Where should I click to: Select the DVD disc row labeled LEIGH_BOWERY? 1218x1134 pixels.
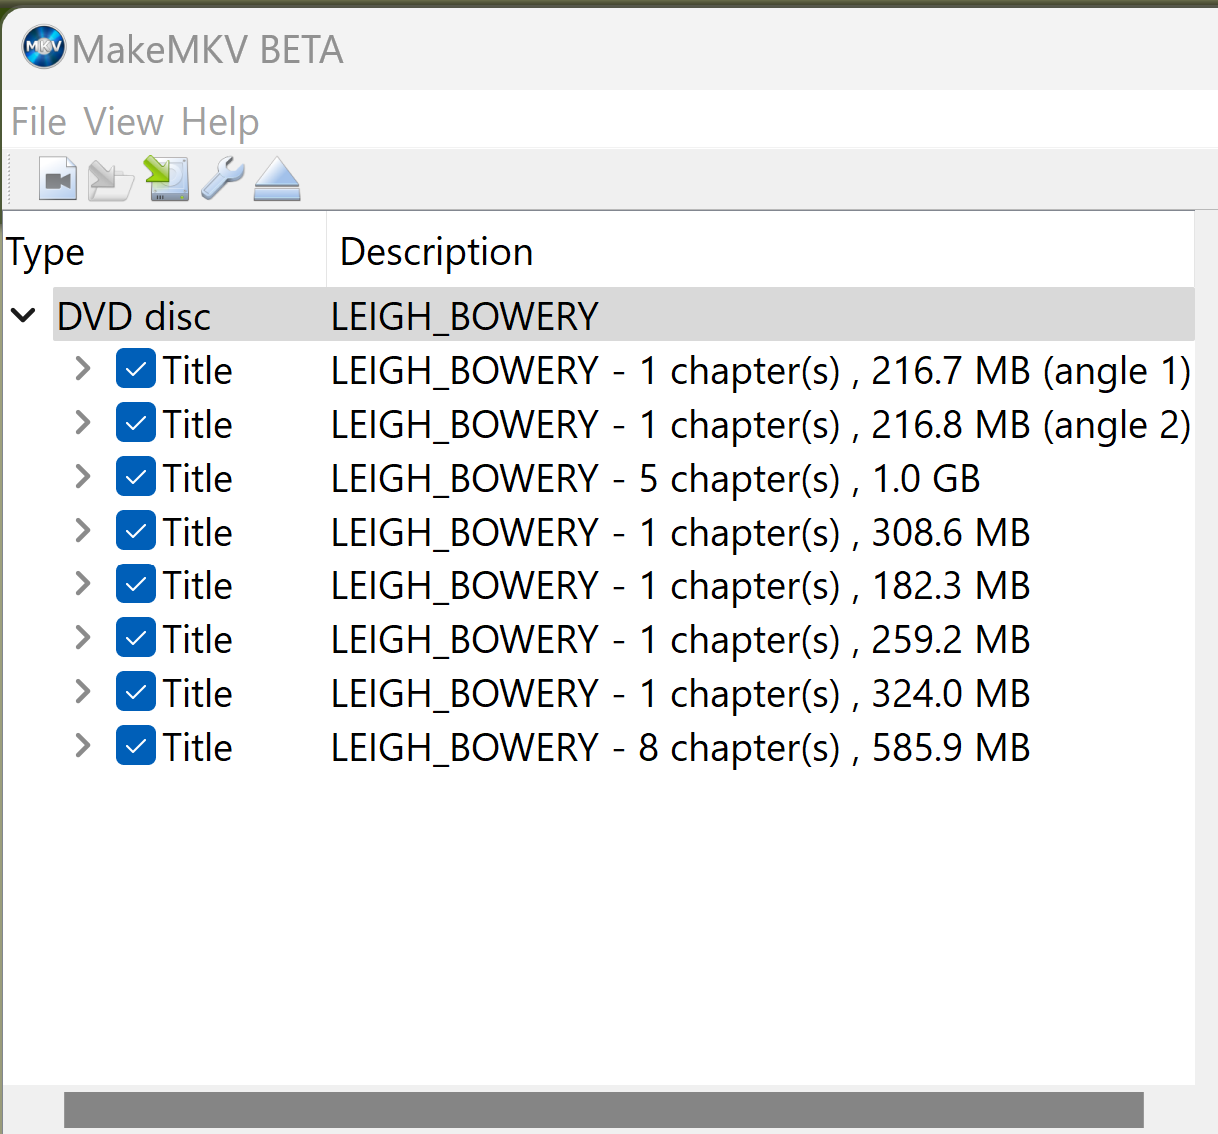click(623, 316)
